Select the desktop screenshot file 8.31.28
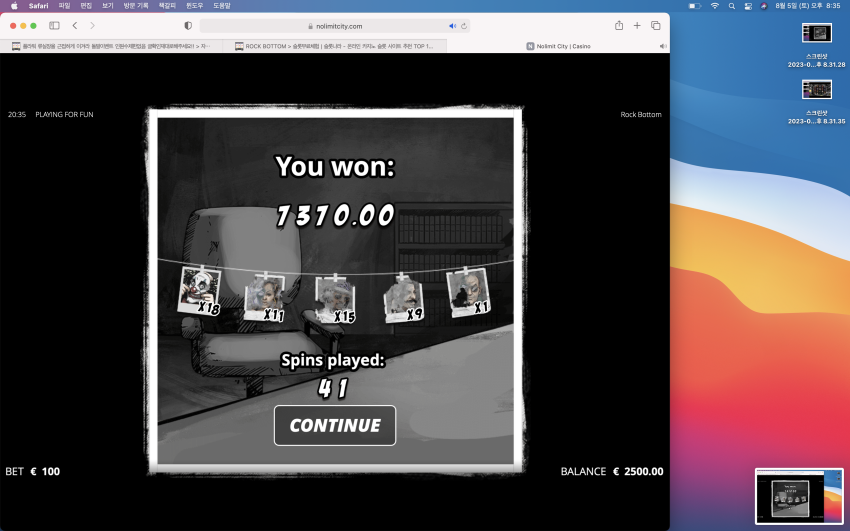Image resolution: width=850 pixels, height=531 pixels. point(816,45)
